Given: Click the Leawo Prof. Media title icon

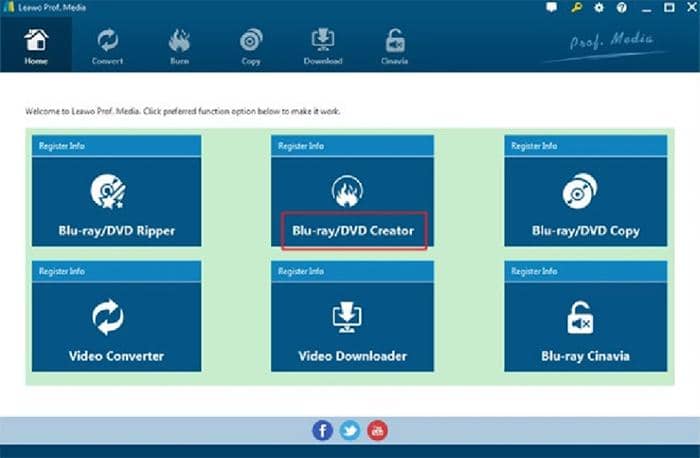Looking at the screenshot, I should point(8,7).
